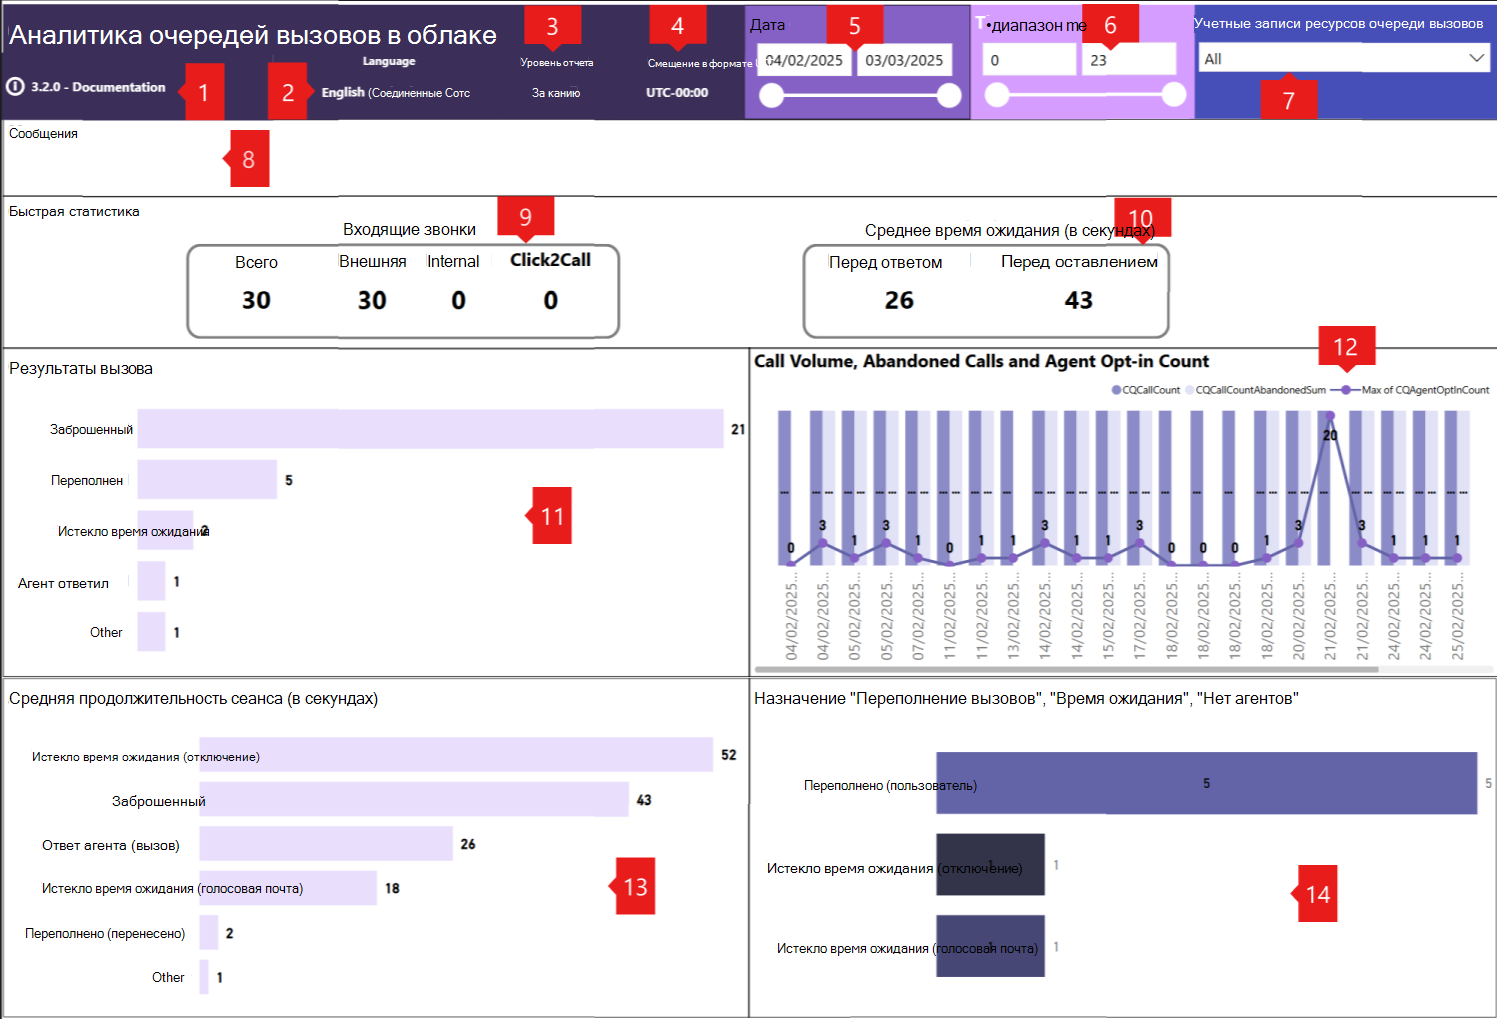The image size is (1497, 1019).
Task: Click the left handle of the date slider
Action: 771,95
